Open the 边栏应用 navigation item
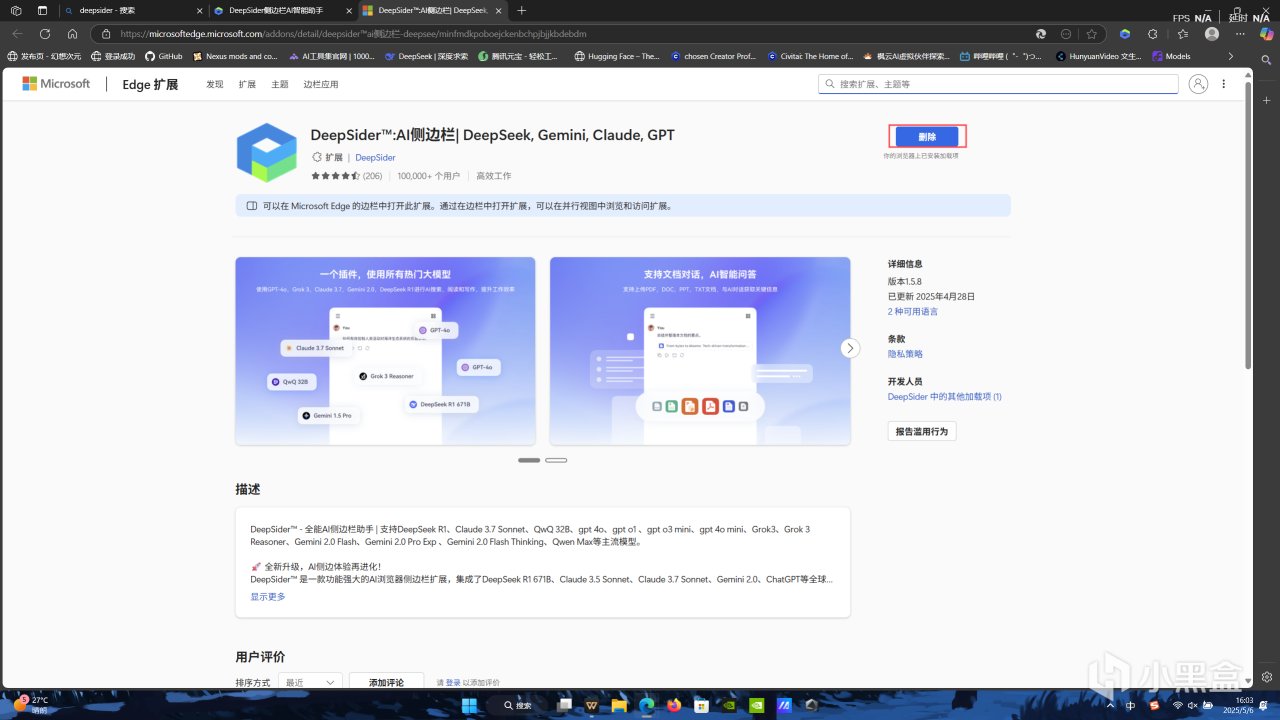This screenshot has height=720, width=1280. point(321,85)
